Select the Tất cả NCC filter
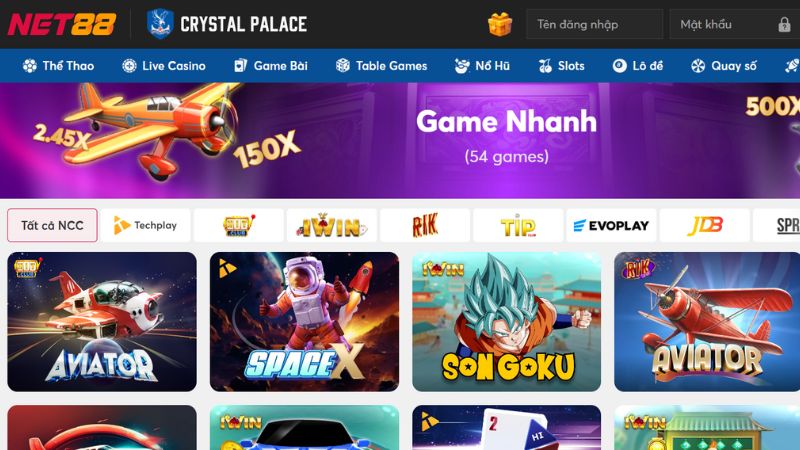The height and width of the screenshot is (450, 800). pyautogui.click(x=52, y=225)
